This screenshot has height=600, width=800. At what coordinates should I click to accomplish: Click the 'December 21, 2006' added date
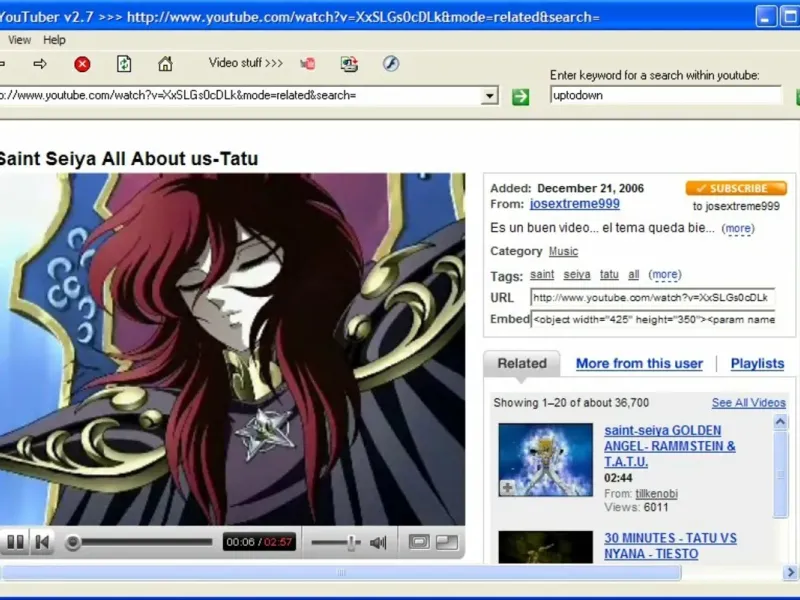[x=590, y=188]
